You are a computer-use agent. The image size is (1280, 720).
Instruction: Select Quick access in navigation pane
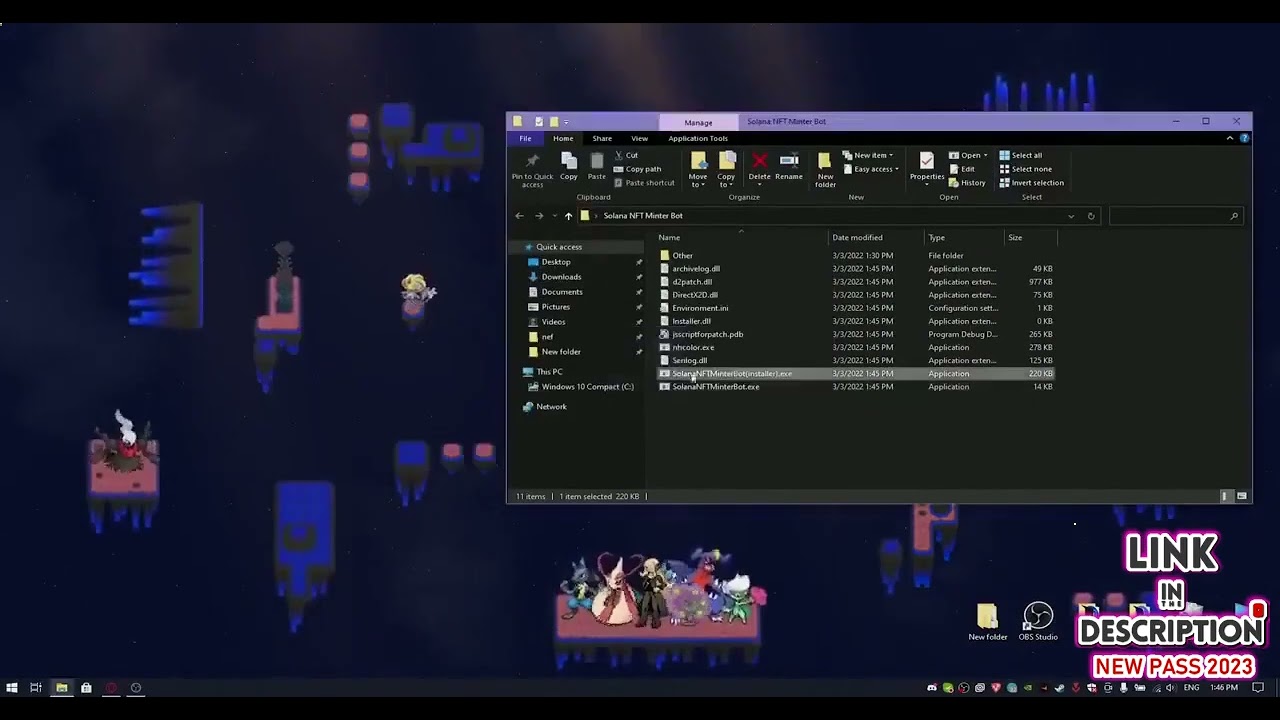(558, 247)
